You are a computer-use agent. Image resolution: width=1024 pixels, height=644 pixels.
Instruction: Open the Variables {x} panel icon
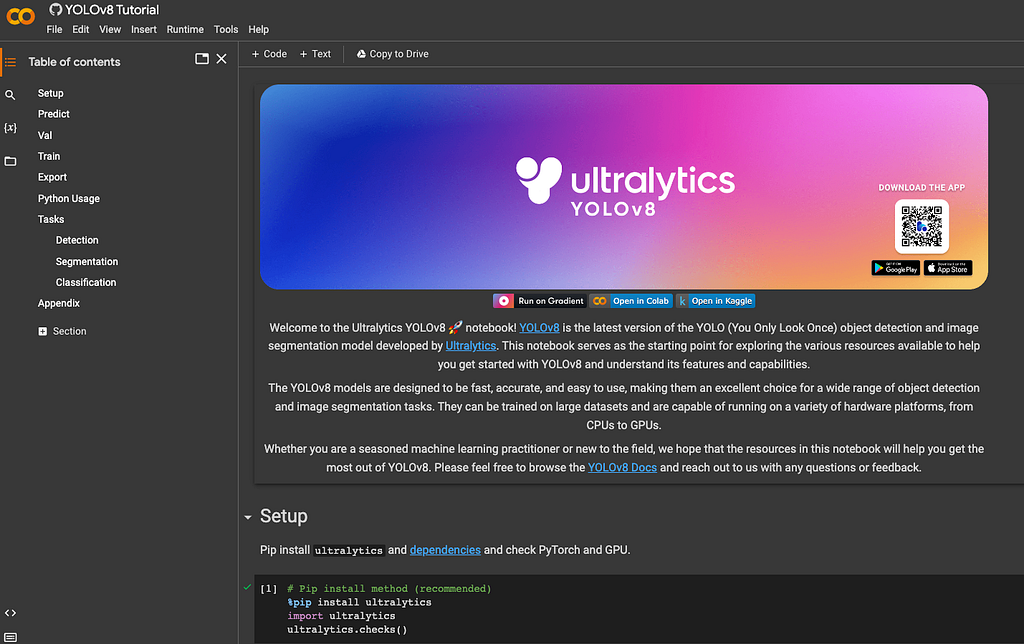[10, 128]
